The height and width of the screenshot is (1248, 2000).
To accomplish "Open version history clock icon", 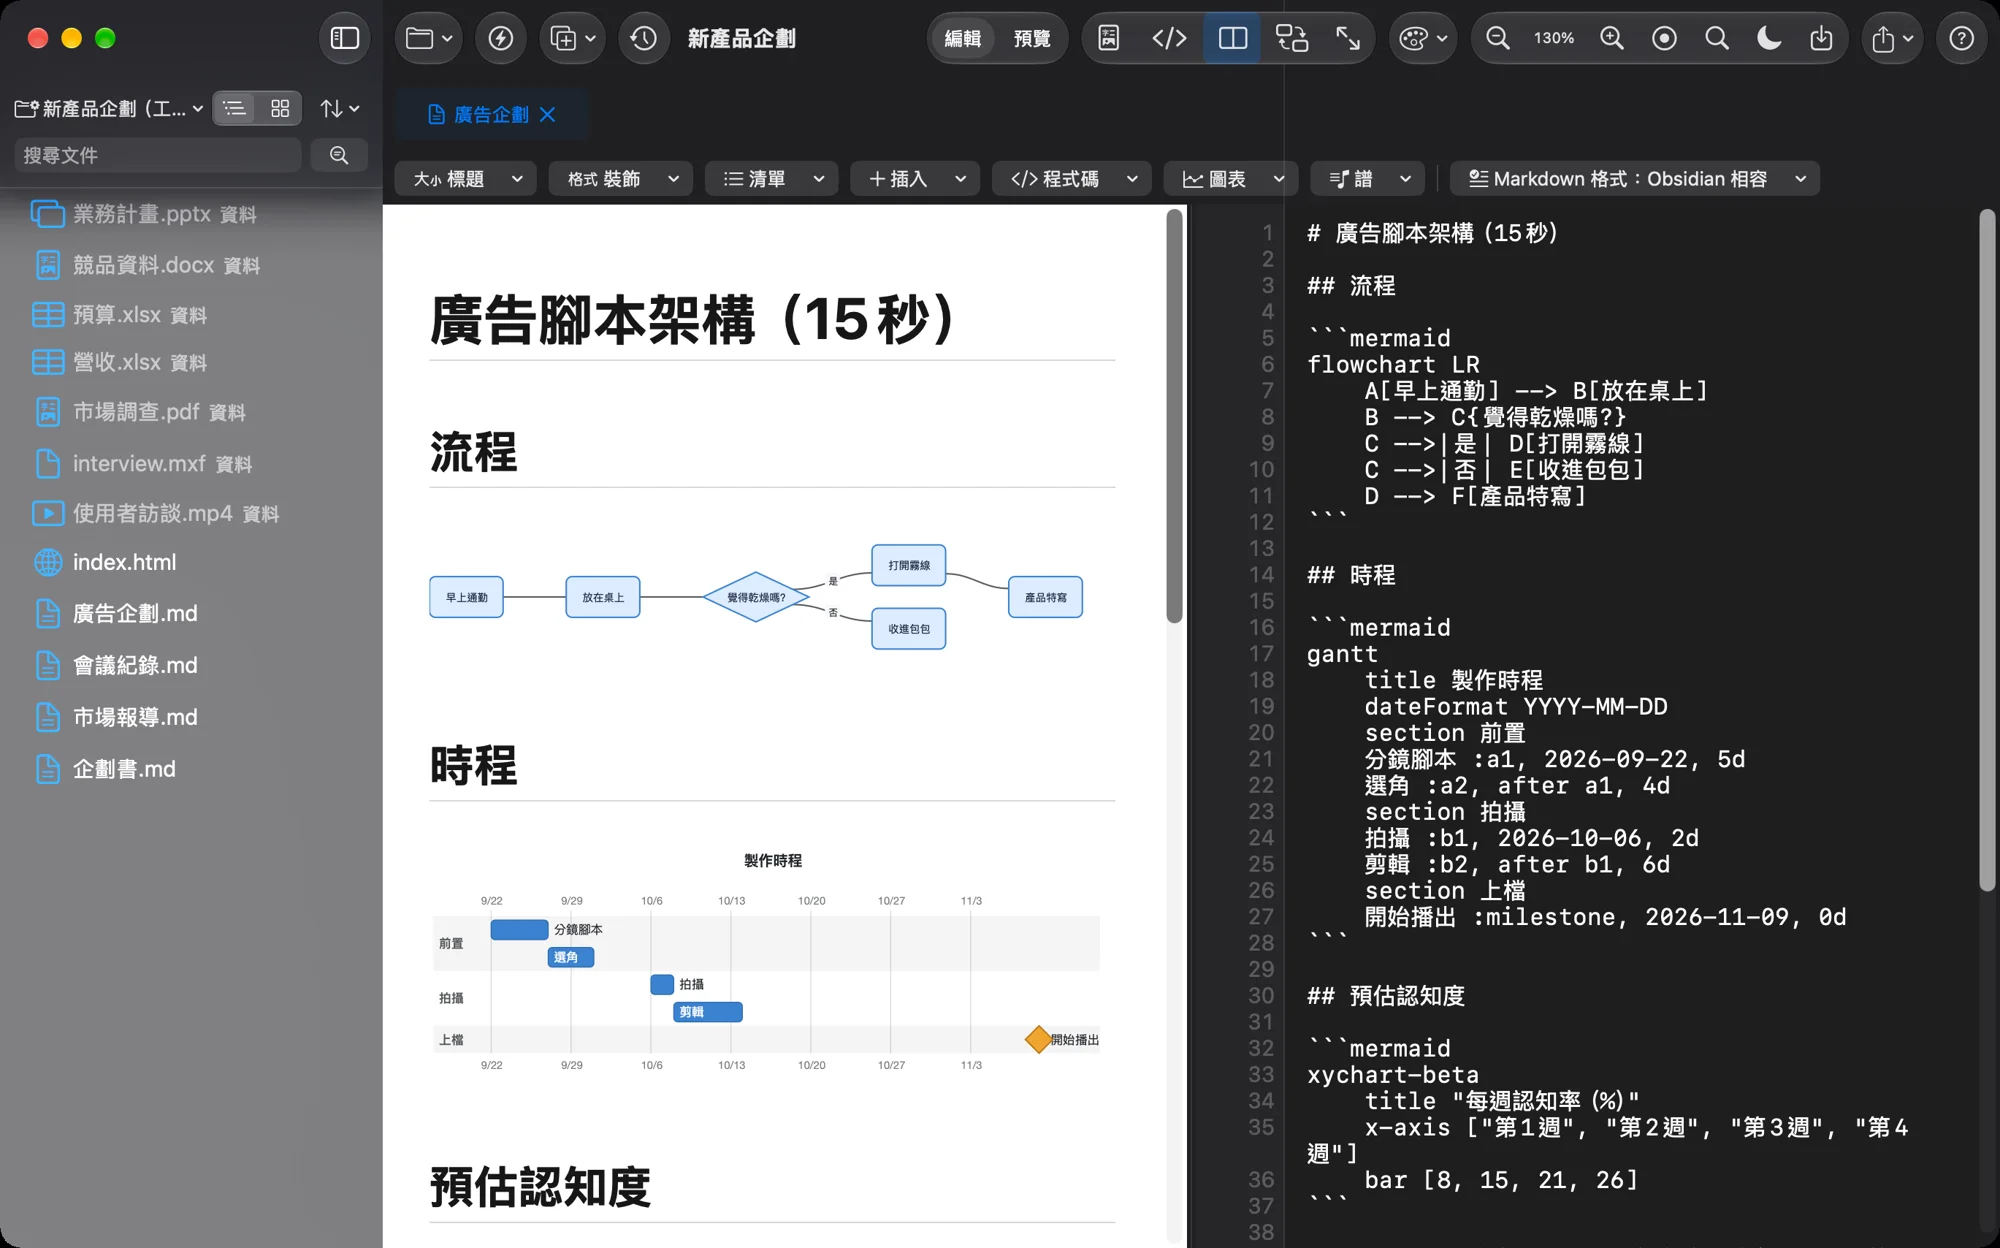I will tap(644, 38).
